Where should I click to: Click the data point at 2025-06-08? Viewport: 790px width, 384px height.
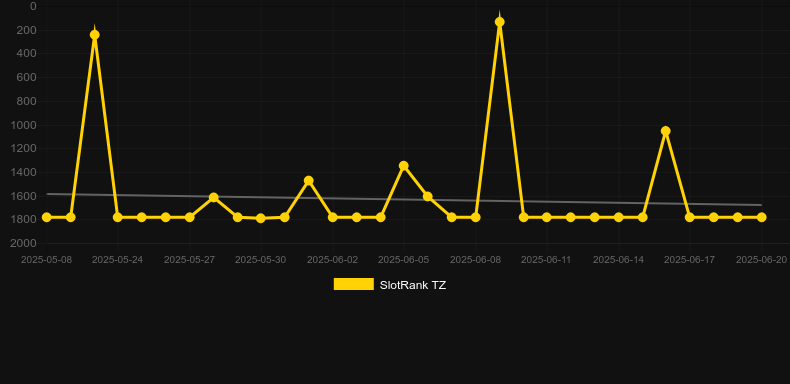tap(476, 217)
